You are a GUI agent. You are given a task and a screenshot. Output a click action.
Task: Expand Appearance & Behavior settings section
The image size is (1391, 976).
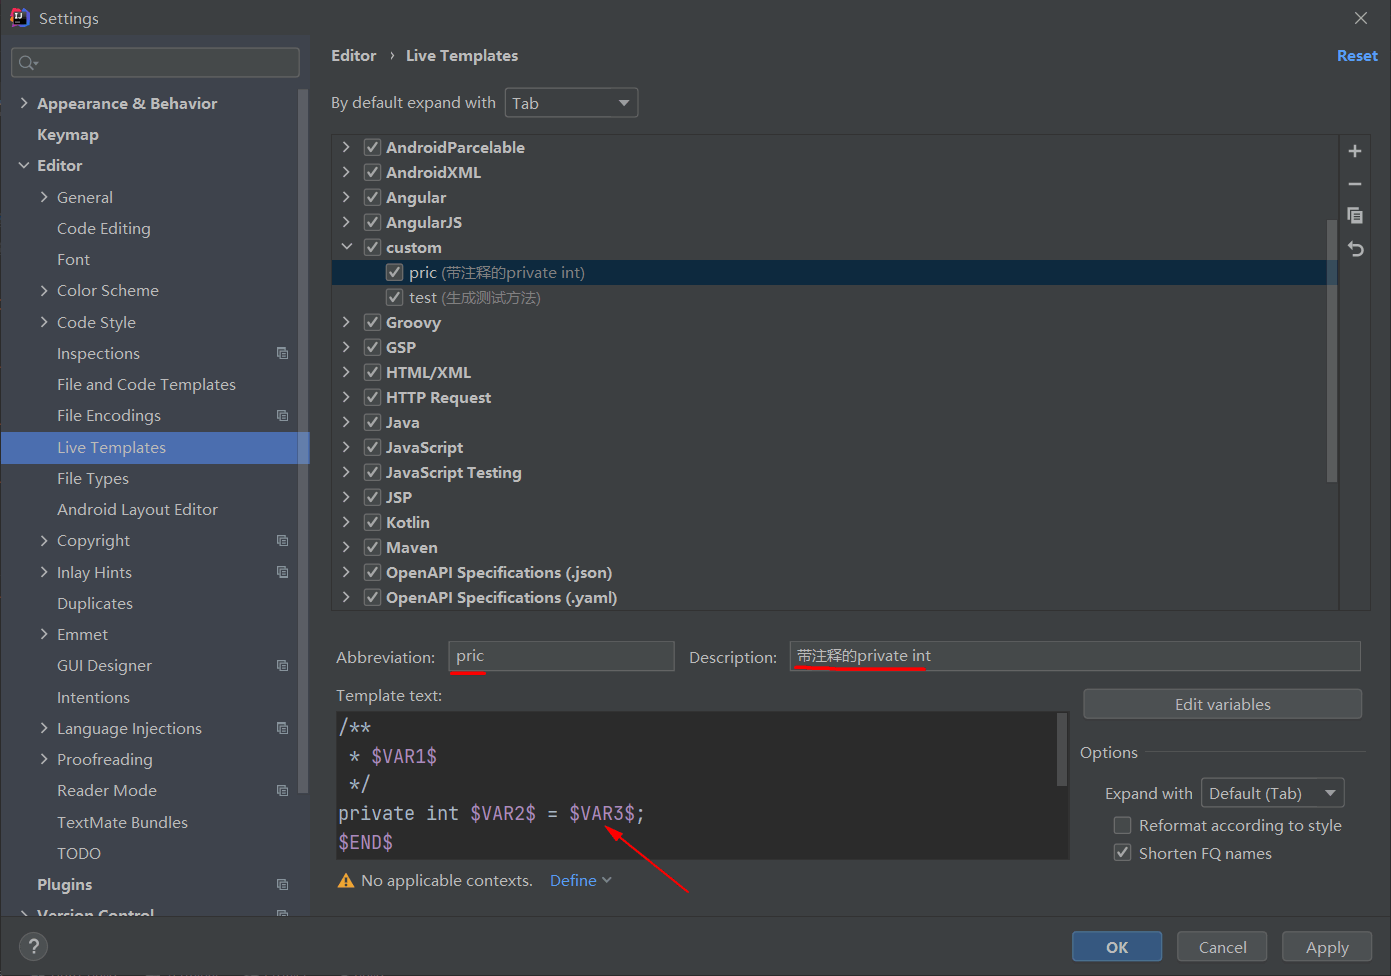point(24,103)
